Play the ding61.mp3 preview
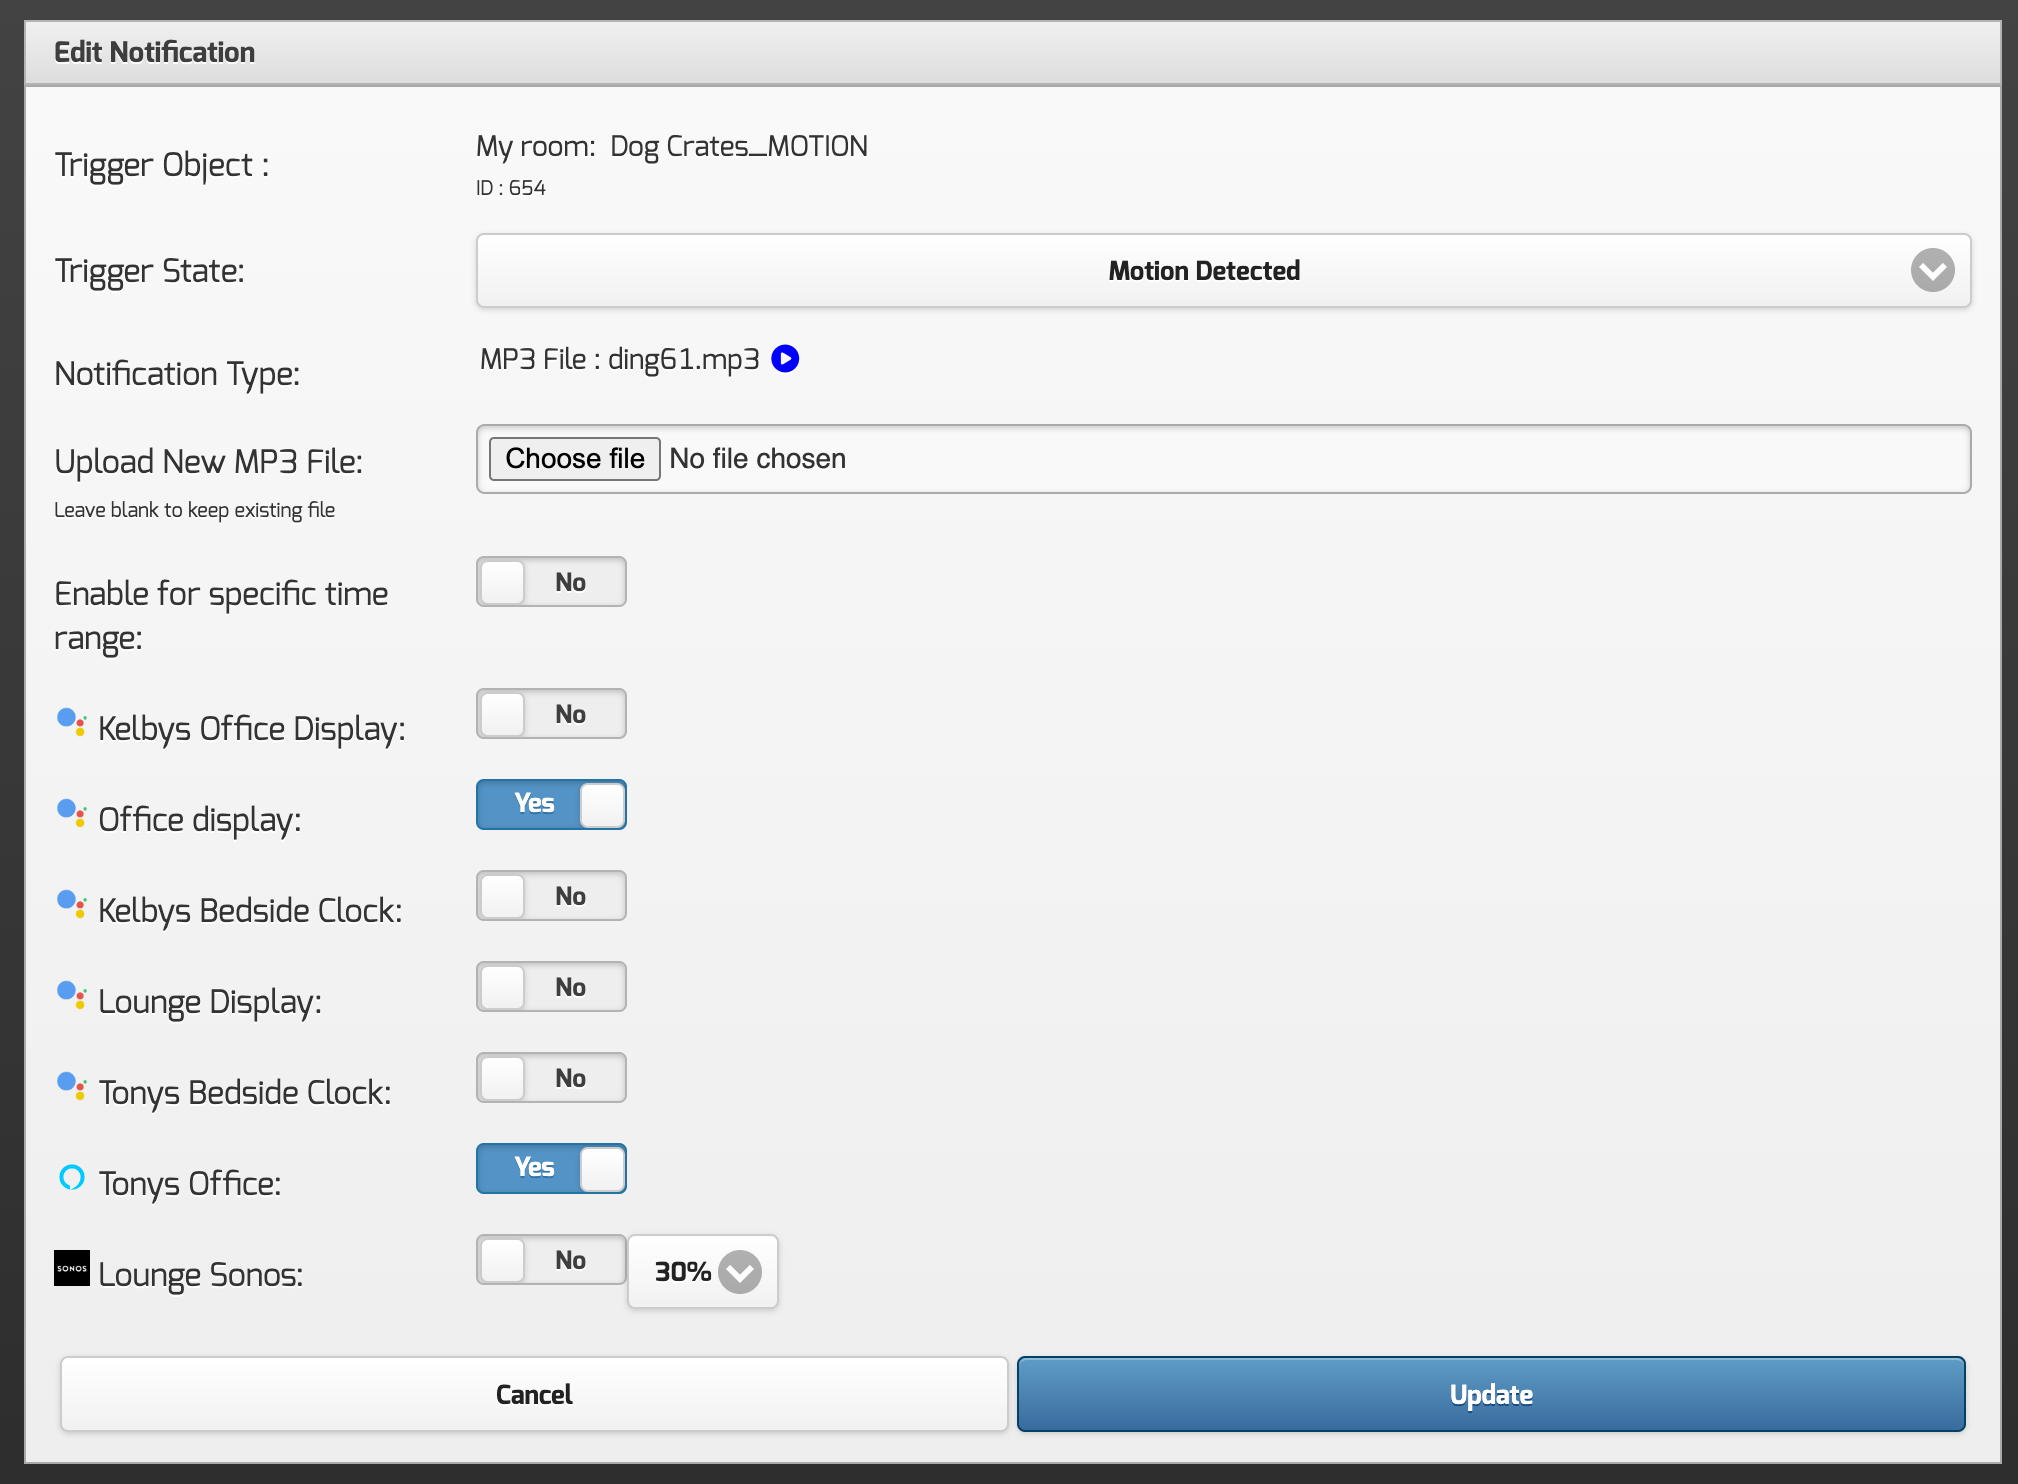 tap(785, 359)
